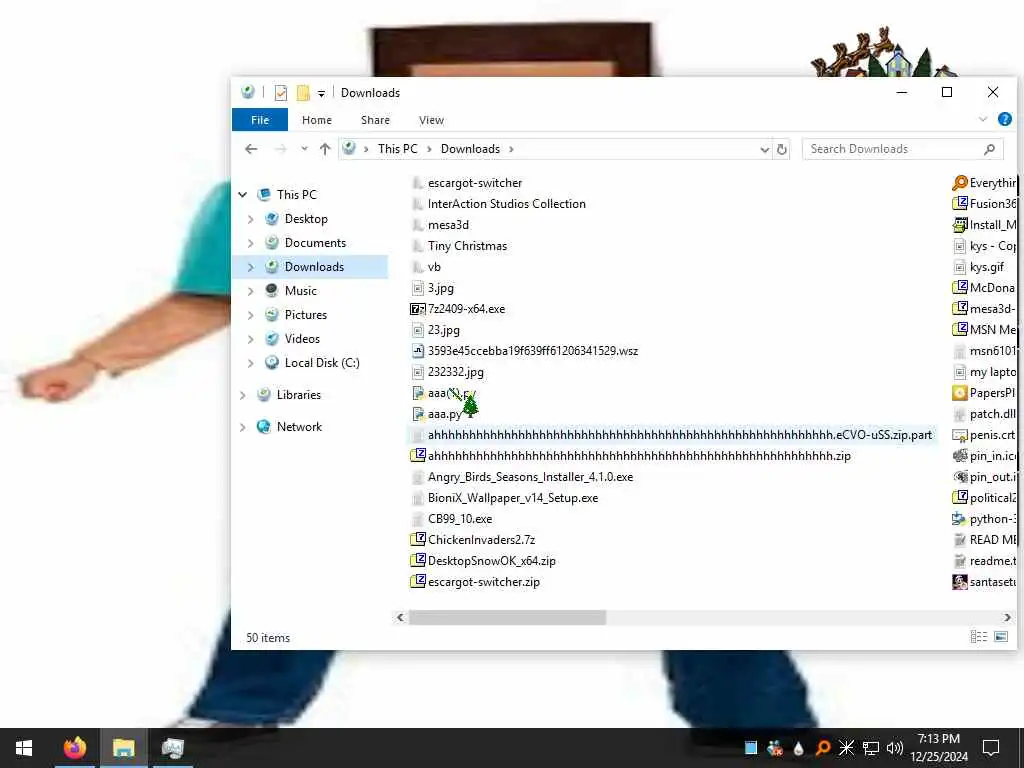Click the ahhhh....zip archive icon

coord(418,455)
